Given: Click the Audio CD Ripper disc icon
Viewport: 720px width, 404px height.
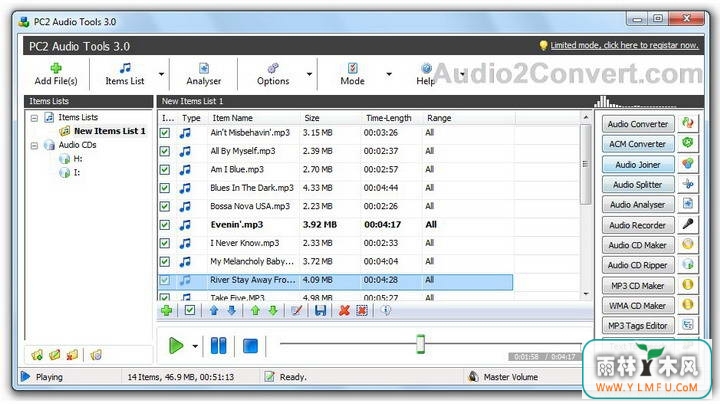Looking at the screenshot, I should tap(687, 264).
